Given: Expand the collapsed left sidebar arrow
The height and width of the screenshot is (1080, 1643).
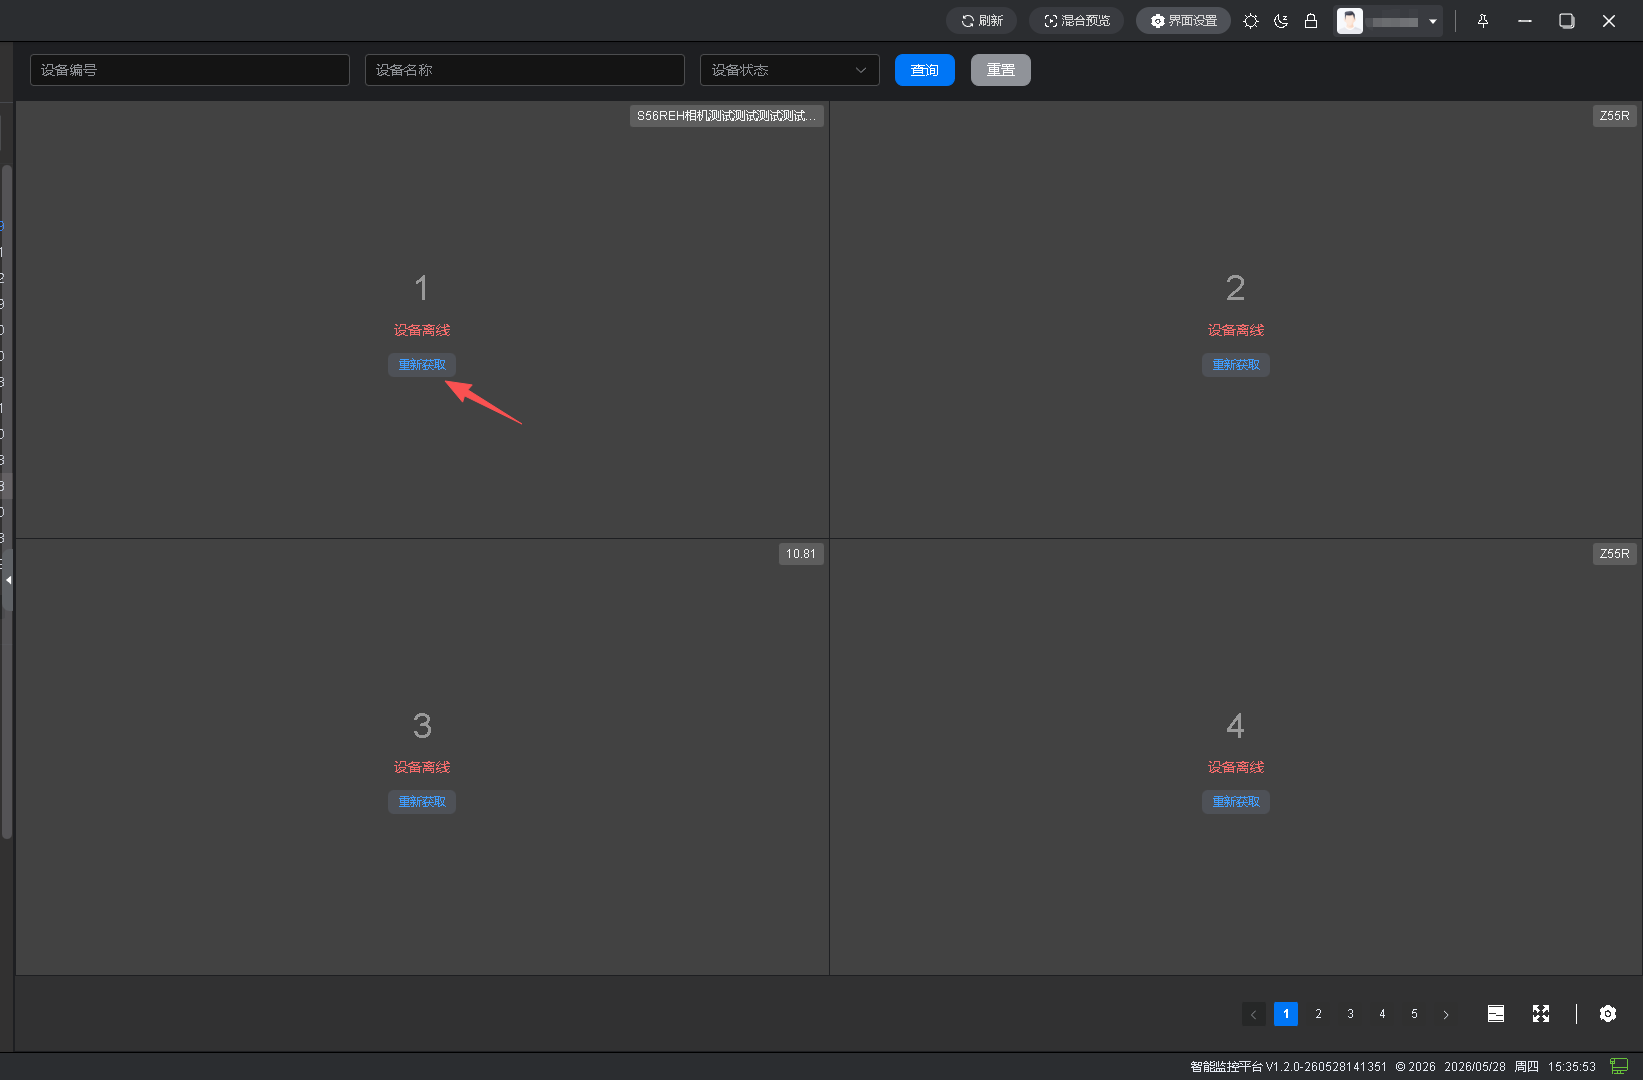Looking at the screenshot, I should 8,580.
